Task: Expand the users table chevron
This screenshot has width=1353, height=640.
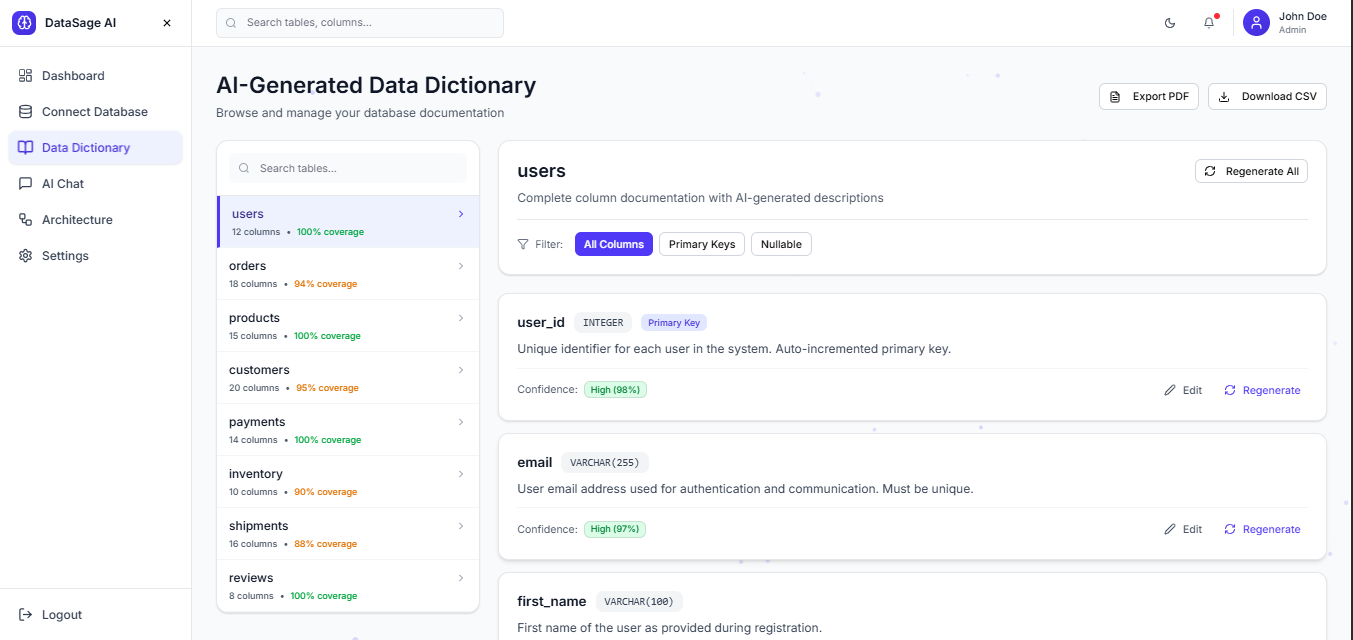Action: 461,214
